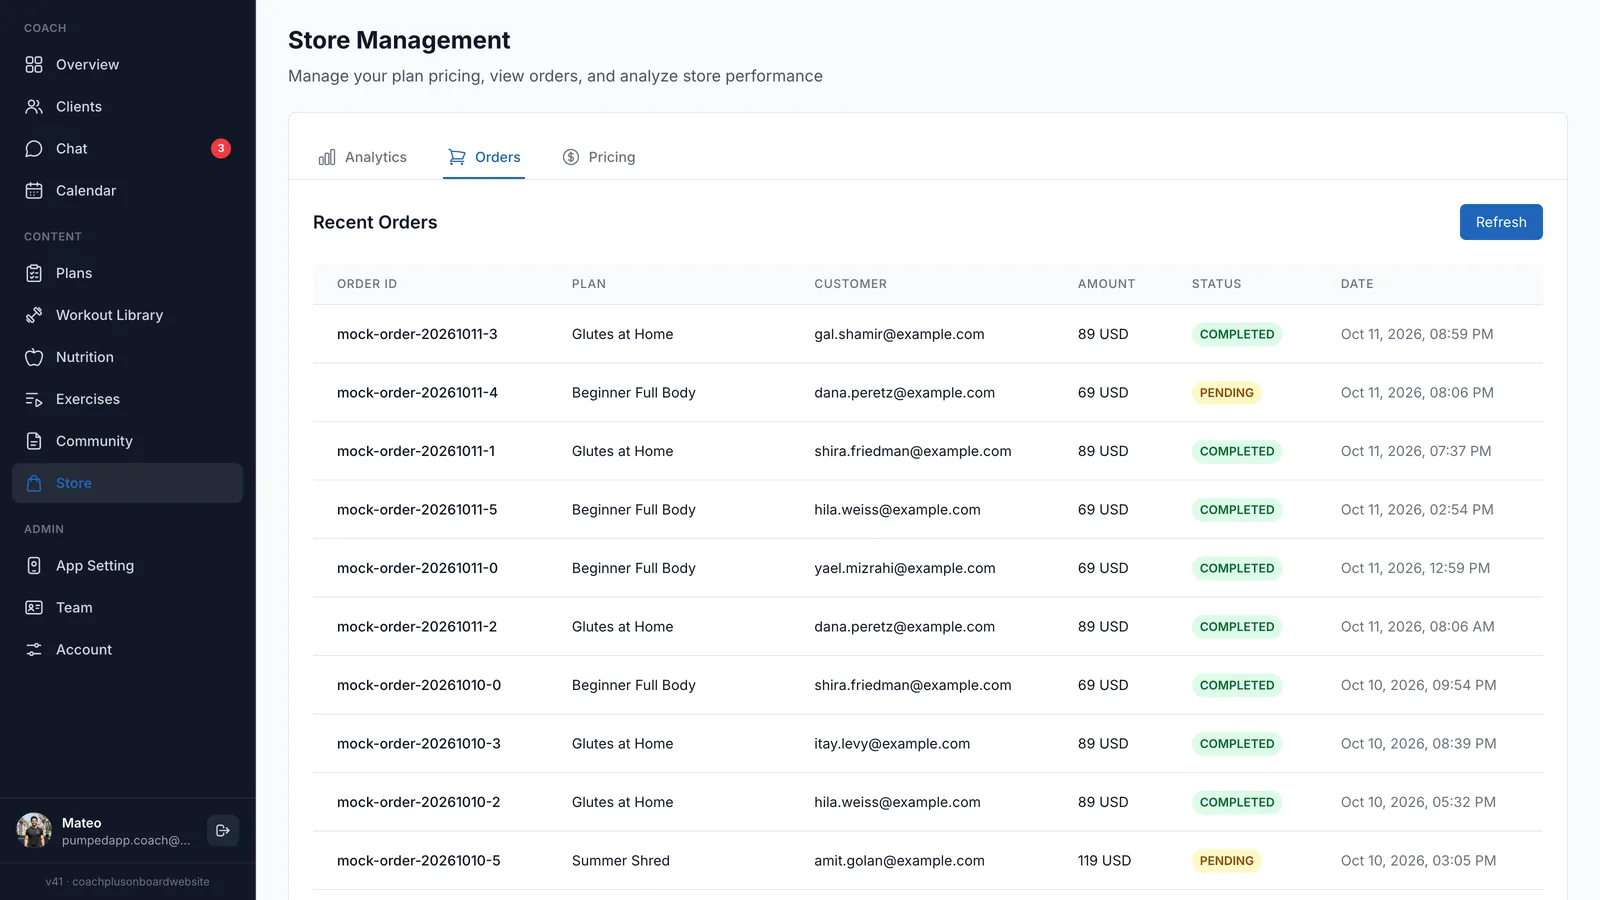Click the red chat notification badge
1600x900 pixels.
[x=221, y=149]
